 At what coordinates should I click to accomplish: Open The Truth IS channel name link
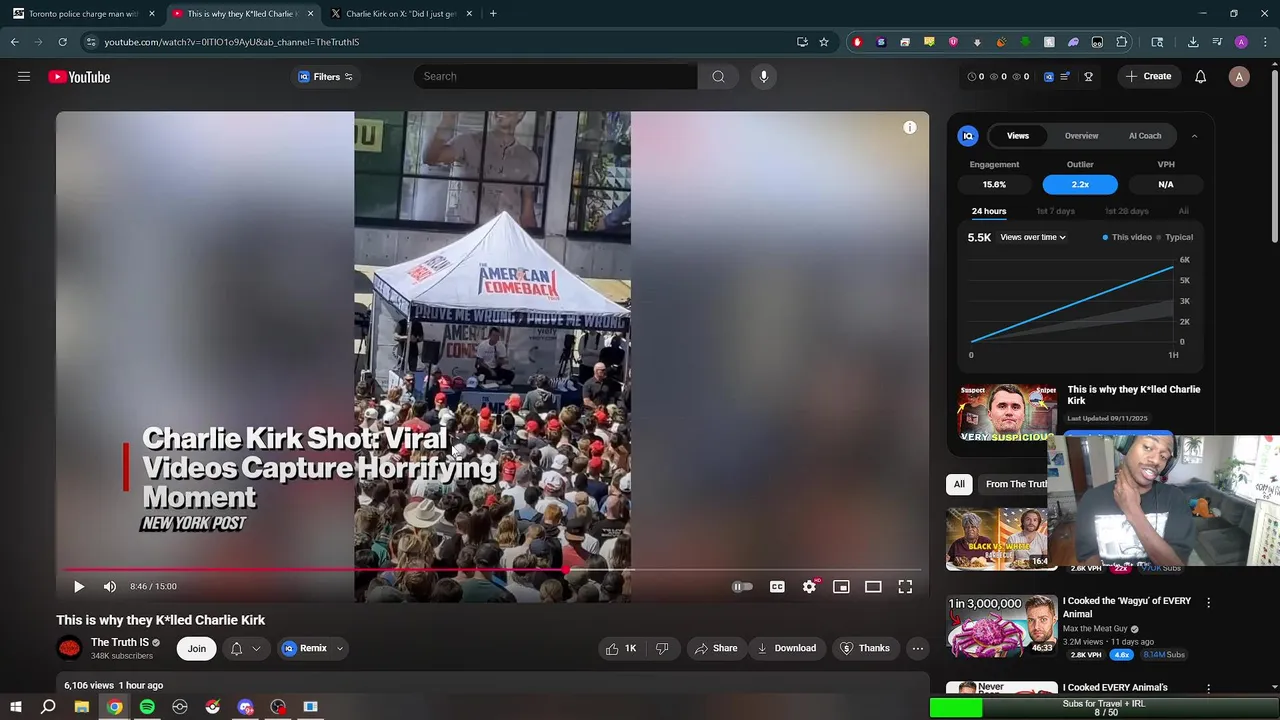(x=120, y=642)
